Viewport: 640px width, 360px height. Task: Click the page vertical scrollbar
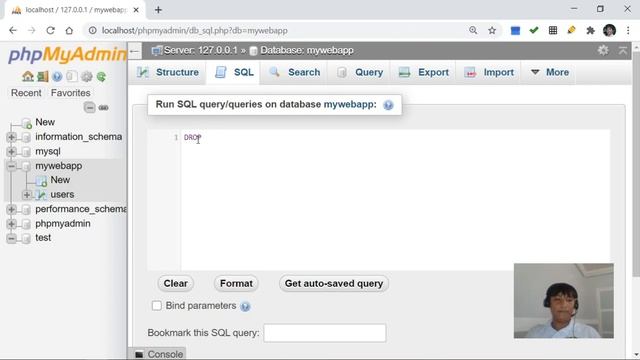tap(636, 163)
